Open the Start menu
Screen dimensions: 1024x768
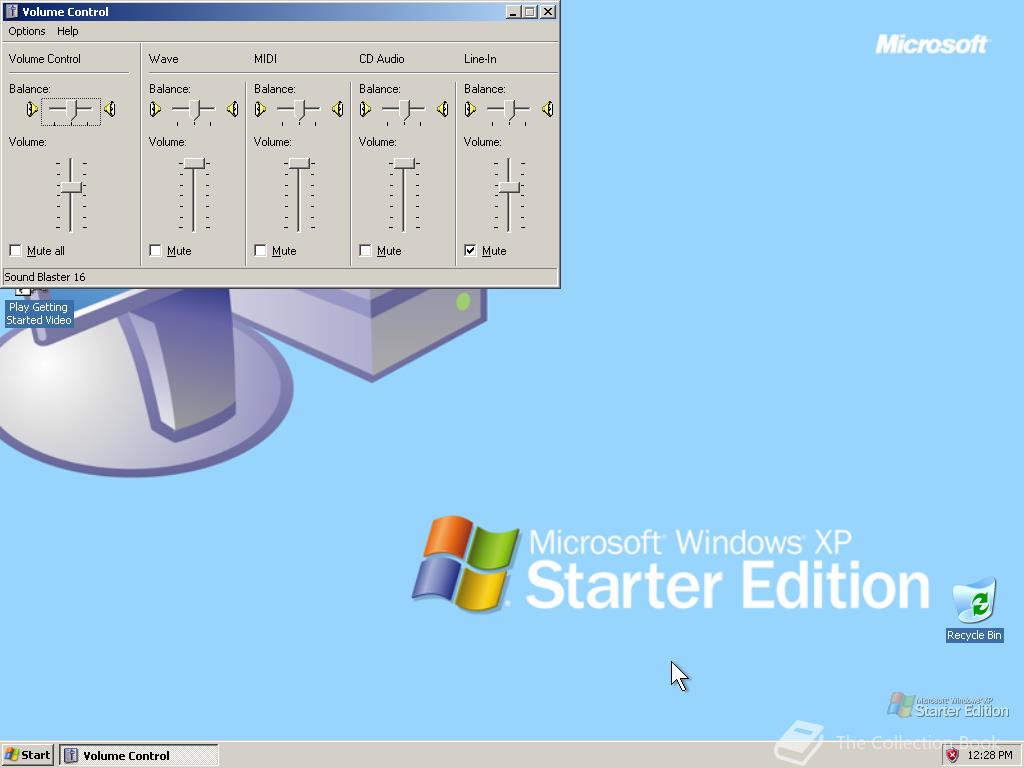27,755
